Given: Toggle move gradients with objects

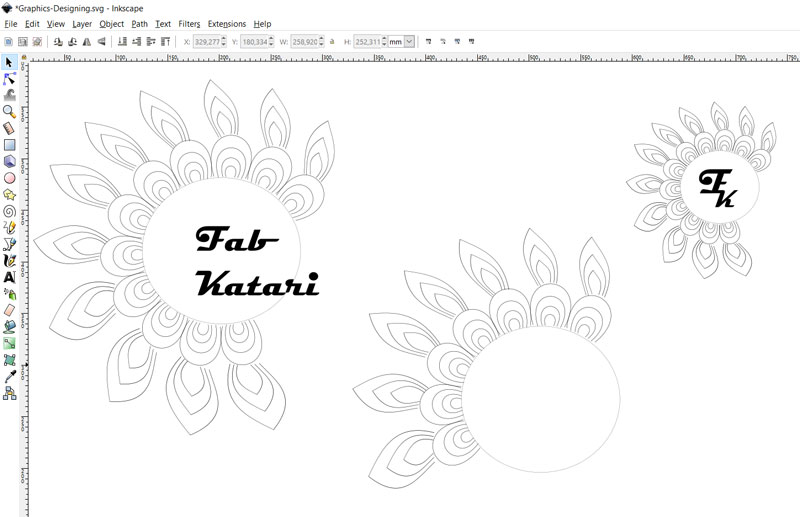Looking at the screenshot, I should click(457, 41).
